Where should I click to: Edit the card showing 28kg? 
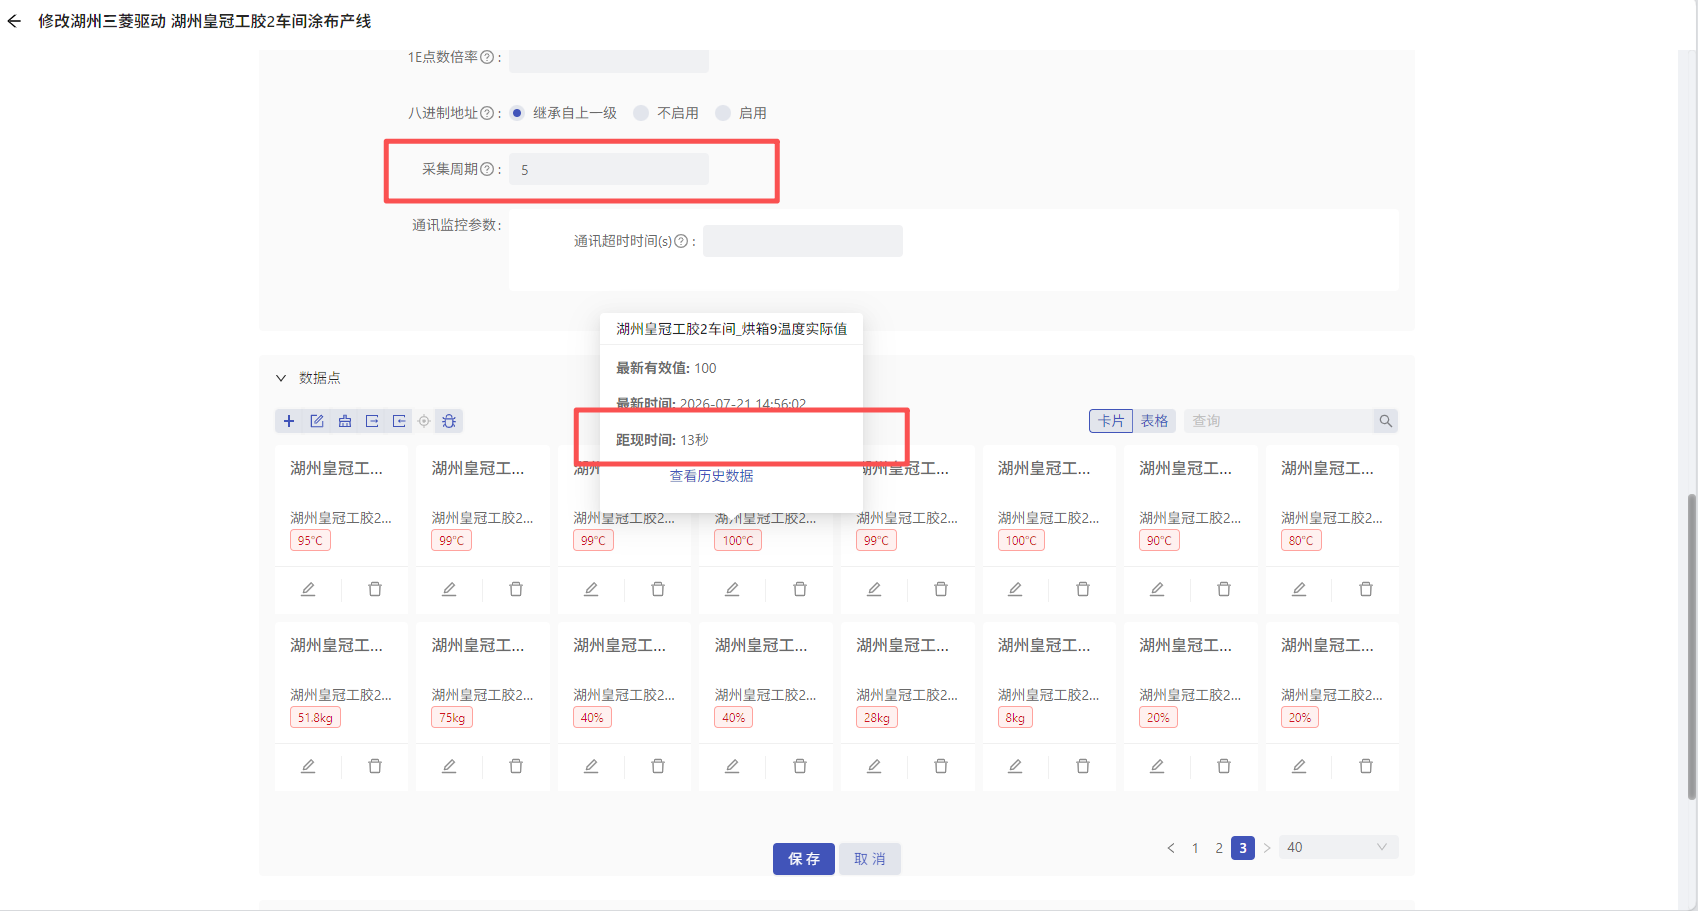[874, 766]
